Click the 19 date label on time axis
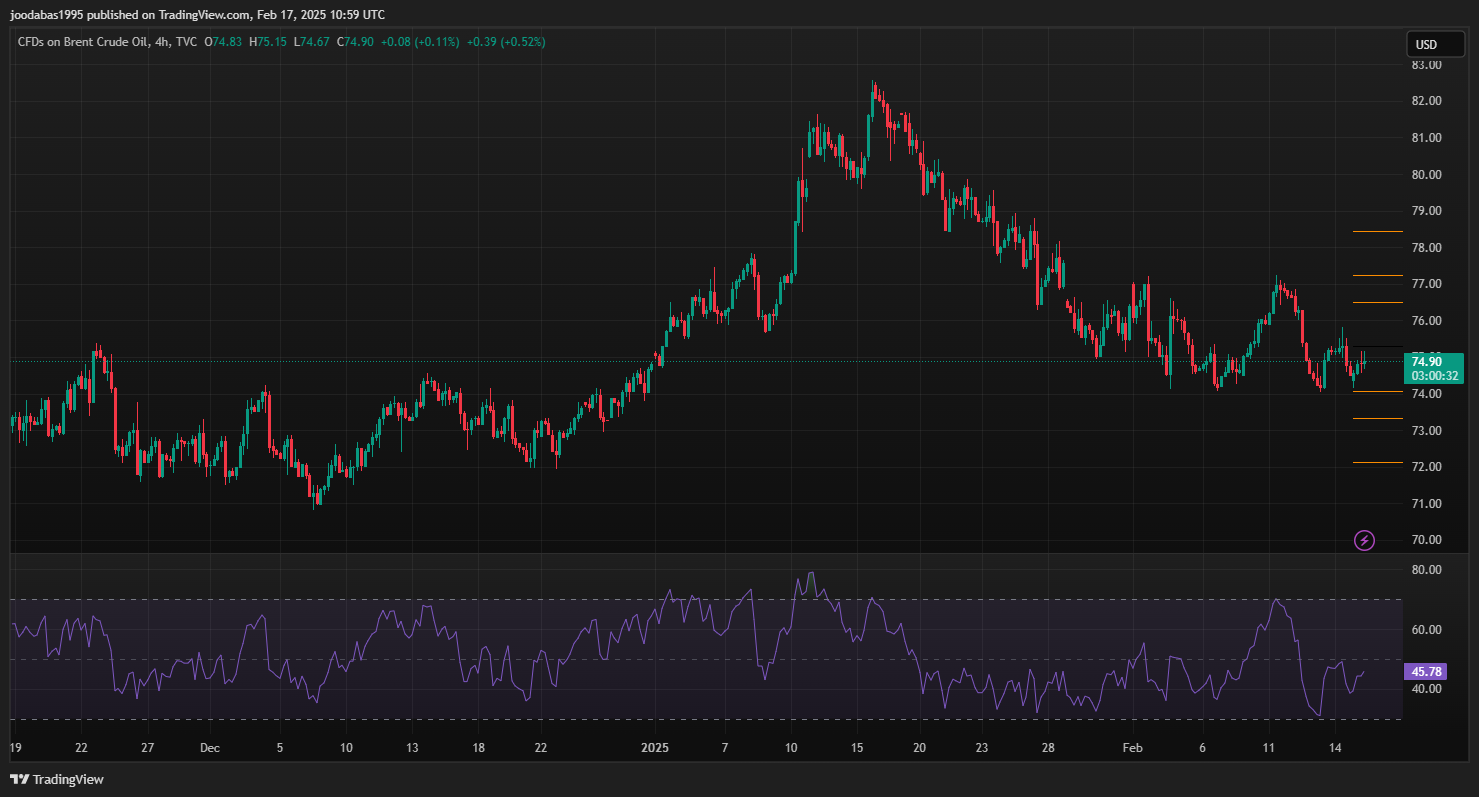This screenshot has height=797, width=1479. 15,747
